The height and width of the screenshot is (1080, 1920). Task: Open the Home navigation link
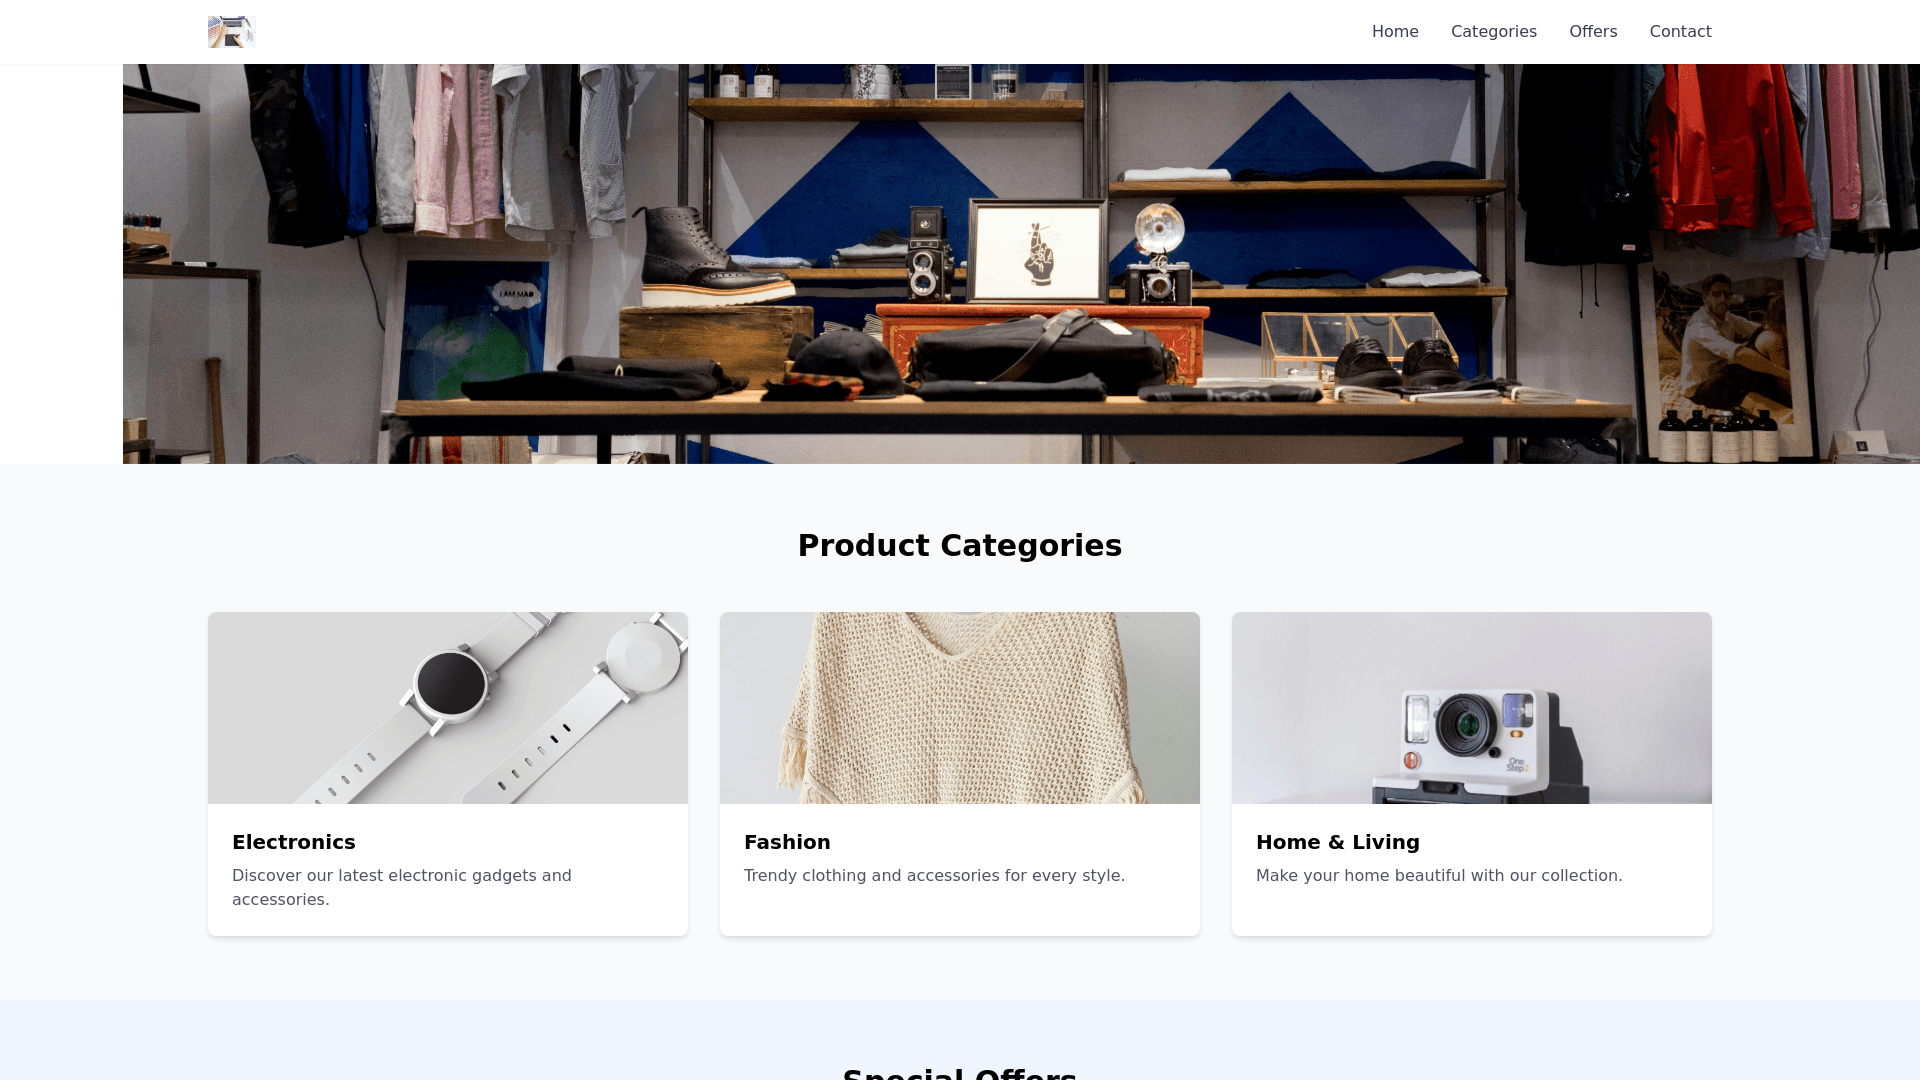[x=1395, y=32]
